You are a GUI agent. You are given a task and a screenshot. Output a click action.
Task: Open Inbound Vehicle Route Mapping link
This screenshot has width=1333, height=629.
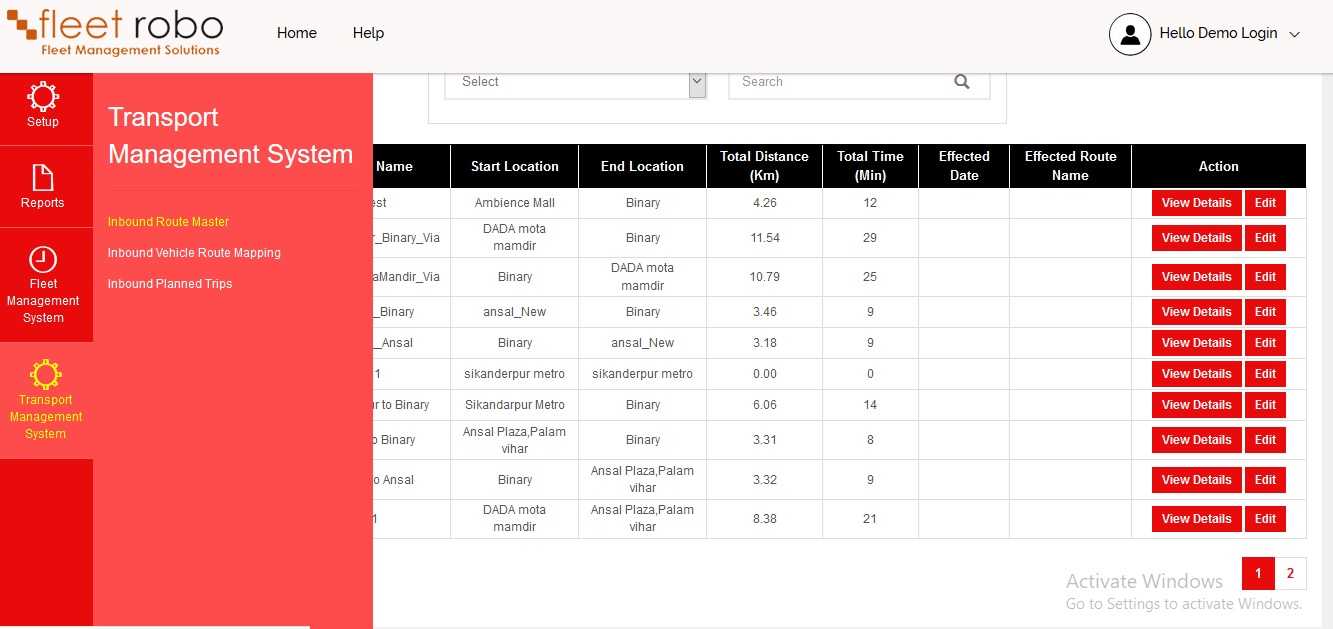click(194, 253)
